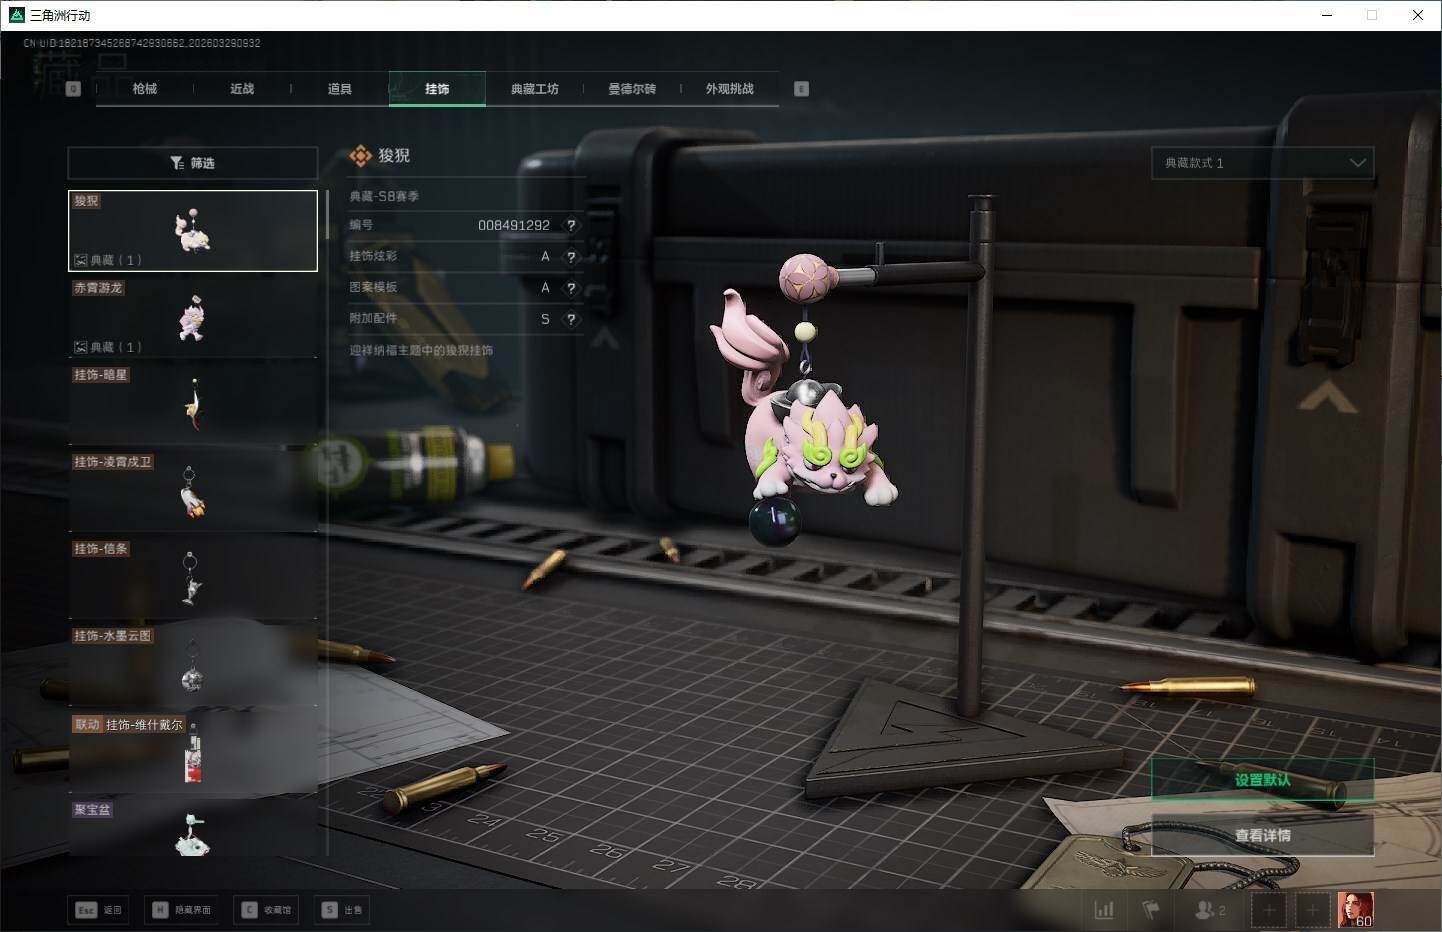The height and width of the screenshot is (932, 1442).
Task: Switch to the 典藏工坊 tab
Action: (534, 89)
